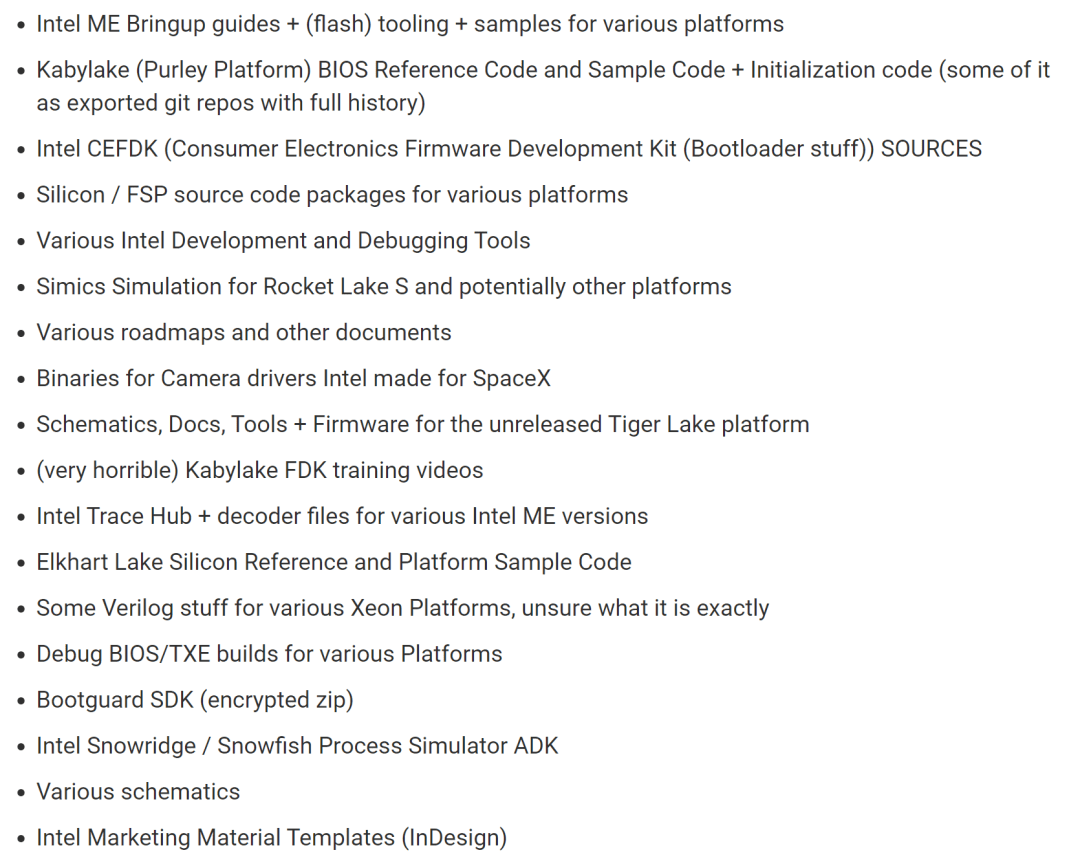Click Intel Snowridge / Snowfish Process Simulator ADK
This screenshot has height=859, width=1080.
297,746
